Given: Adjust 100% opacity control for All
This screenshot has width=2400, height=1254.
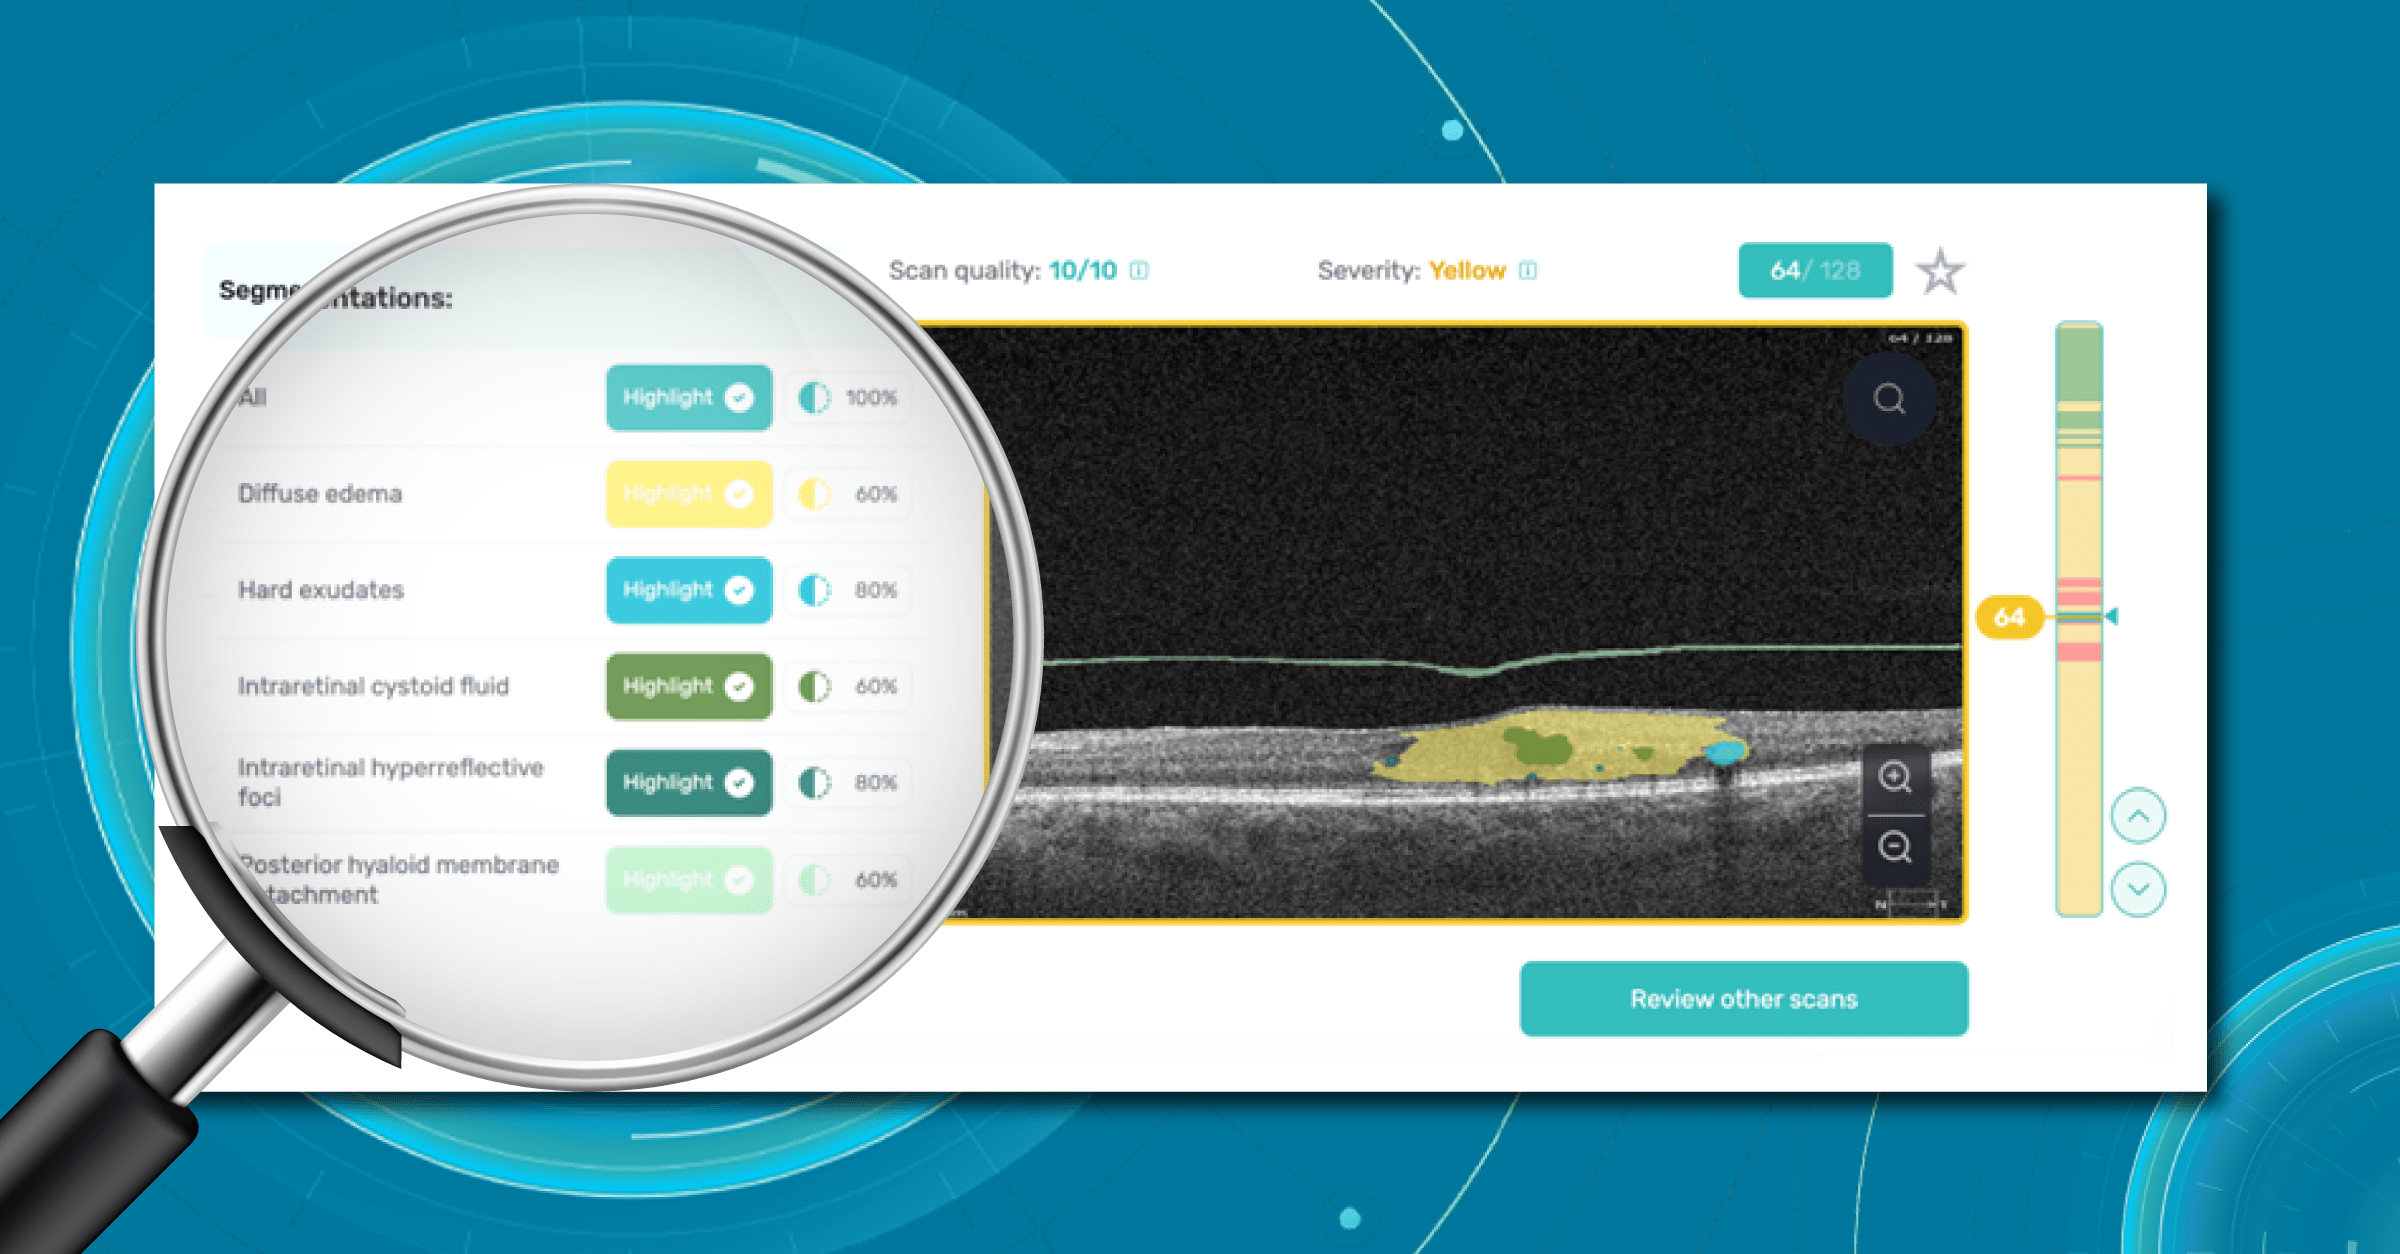Looking at the screenshot, I should point(848,397).
